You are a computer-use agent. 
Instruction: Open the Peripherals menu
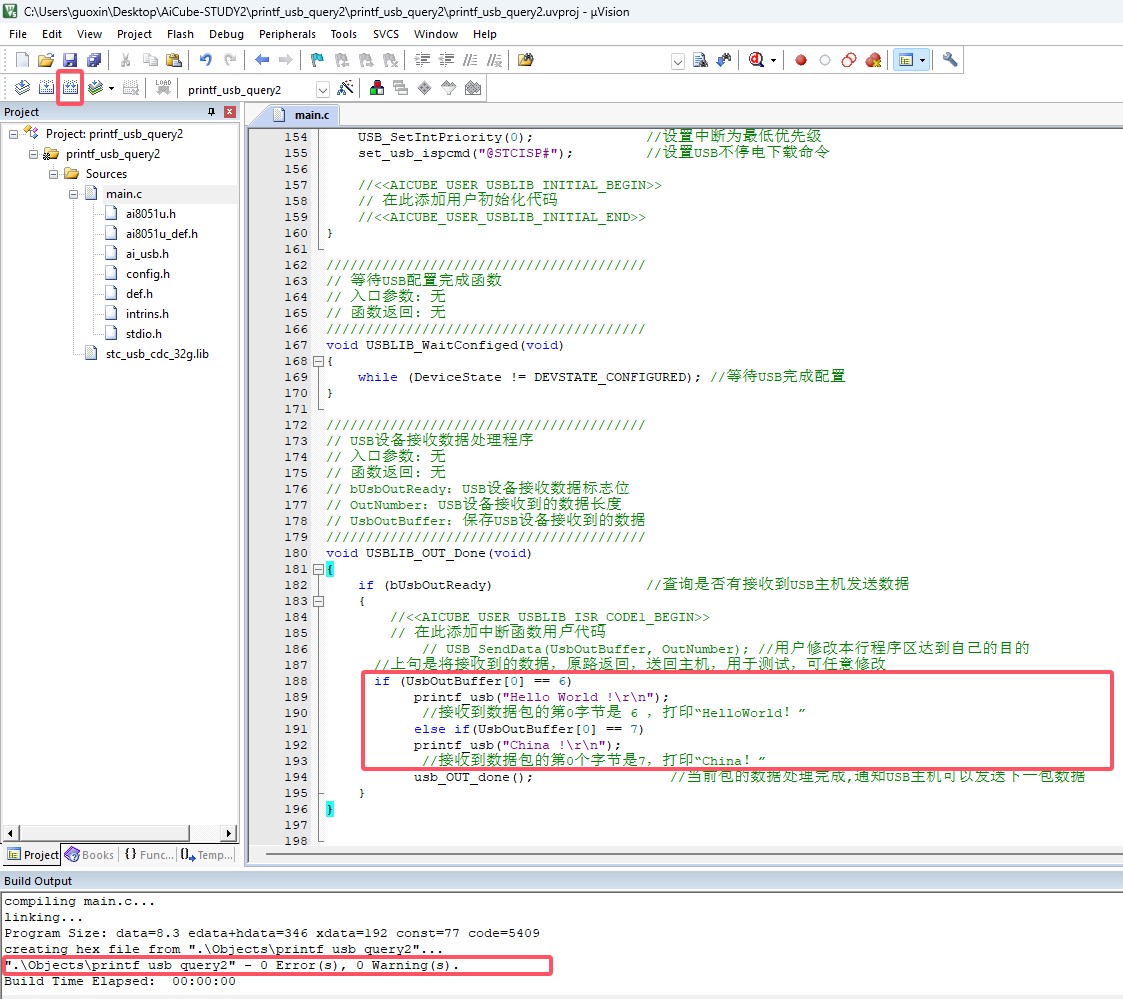pyautogui.click(x=287, y=34)
